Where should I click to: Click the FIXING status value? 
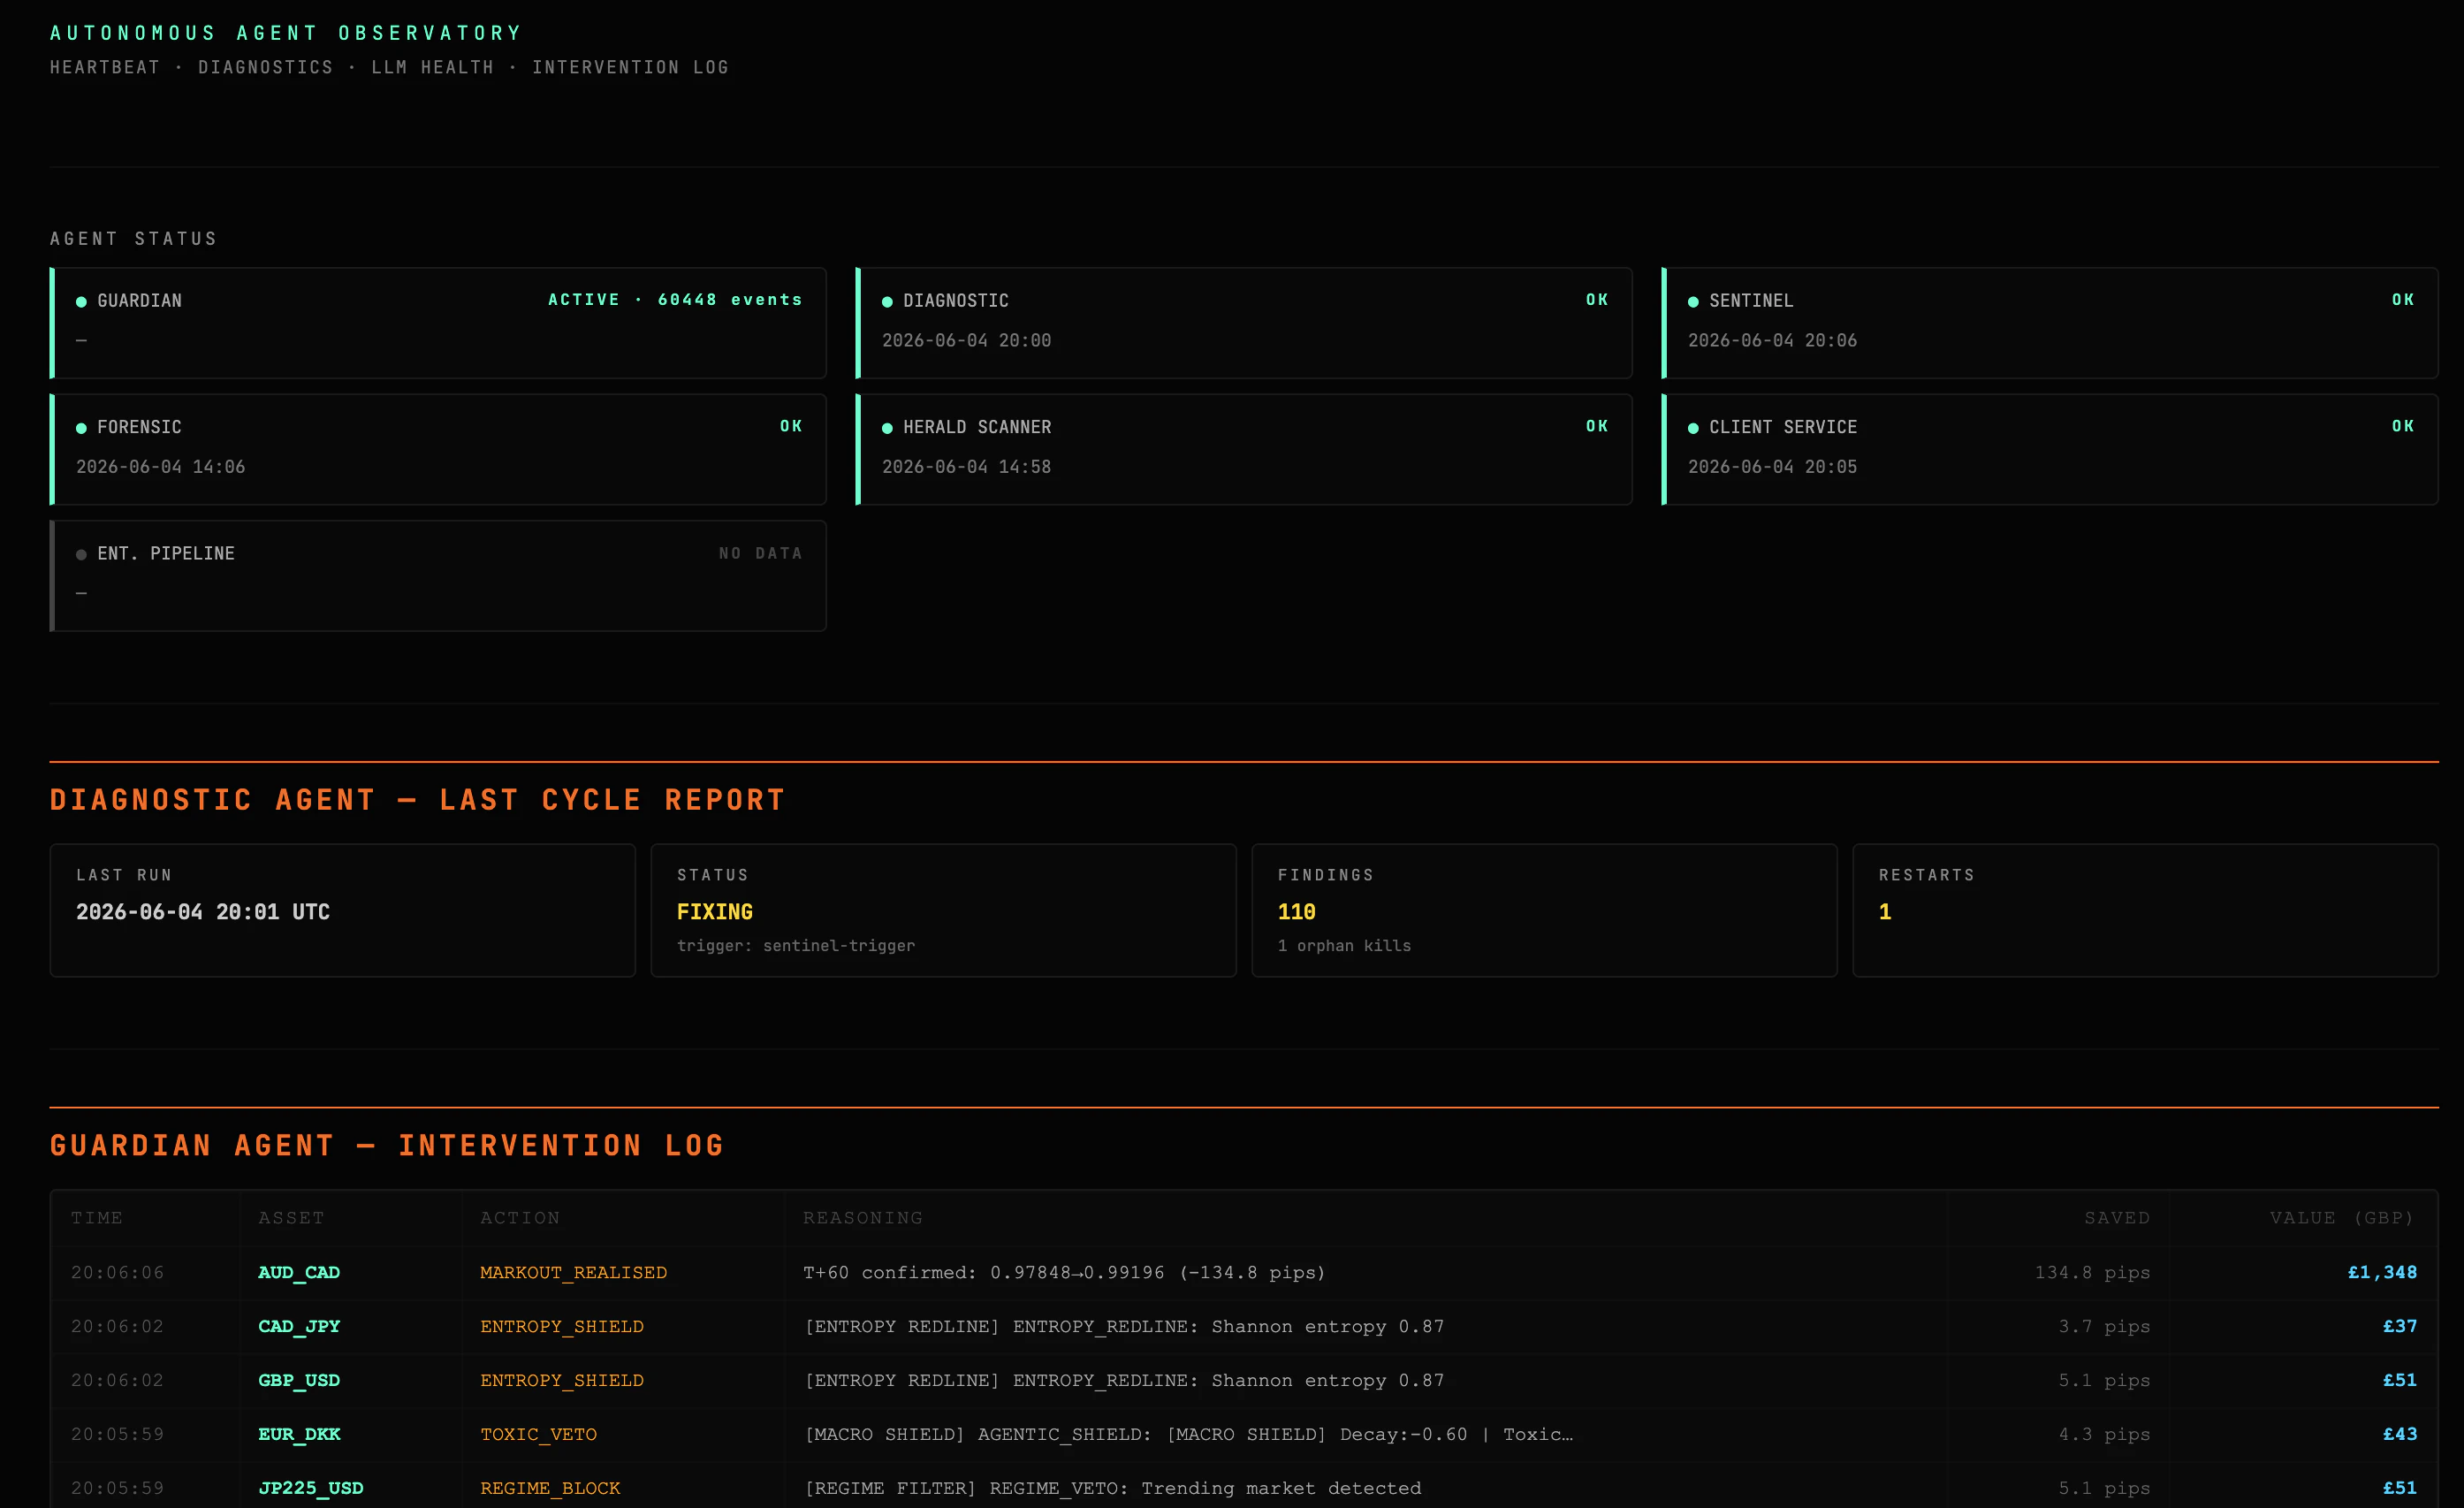point(715,912)
